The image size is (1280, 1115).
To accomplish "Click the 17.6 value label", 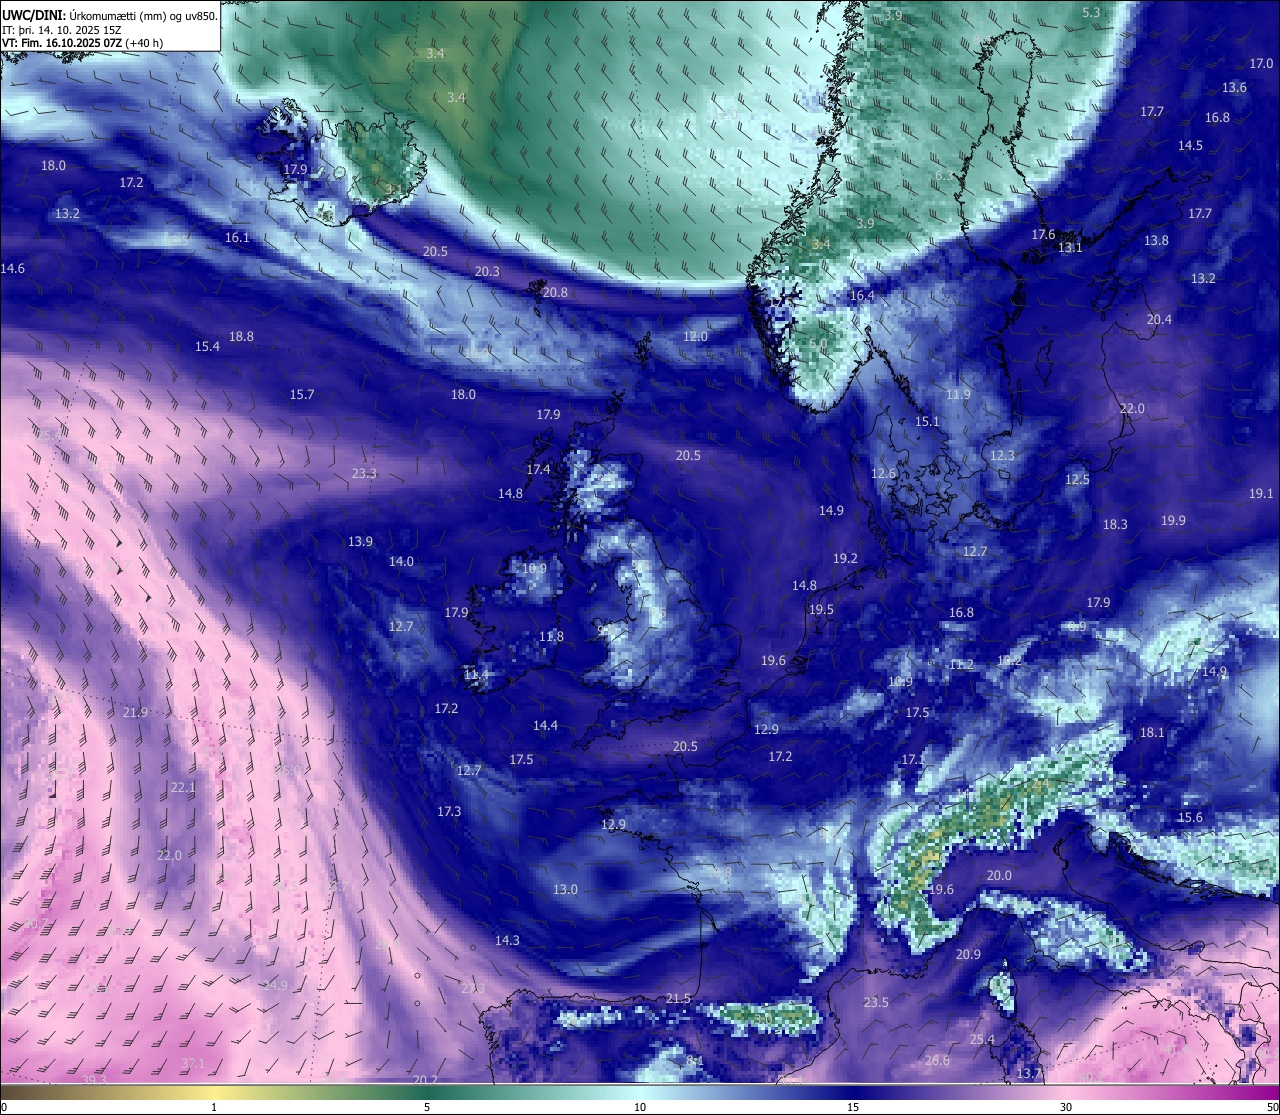I will pos(1043,234).
